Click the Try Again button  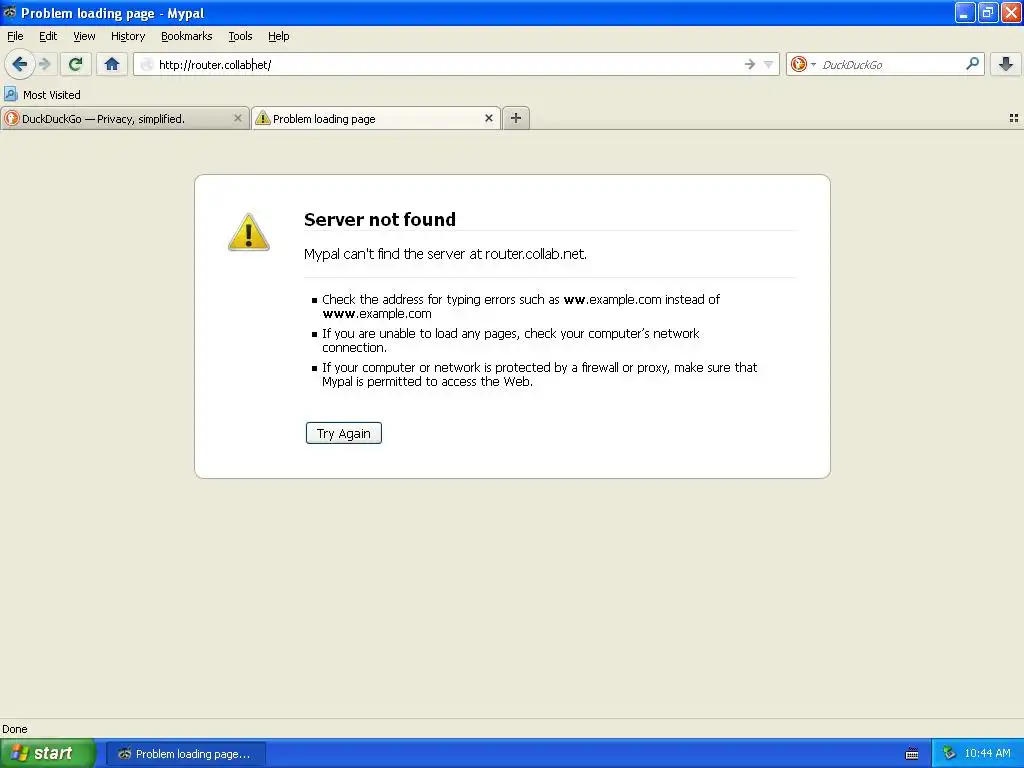[x=344, y=433]
